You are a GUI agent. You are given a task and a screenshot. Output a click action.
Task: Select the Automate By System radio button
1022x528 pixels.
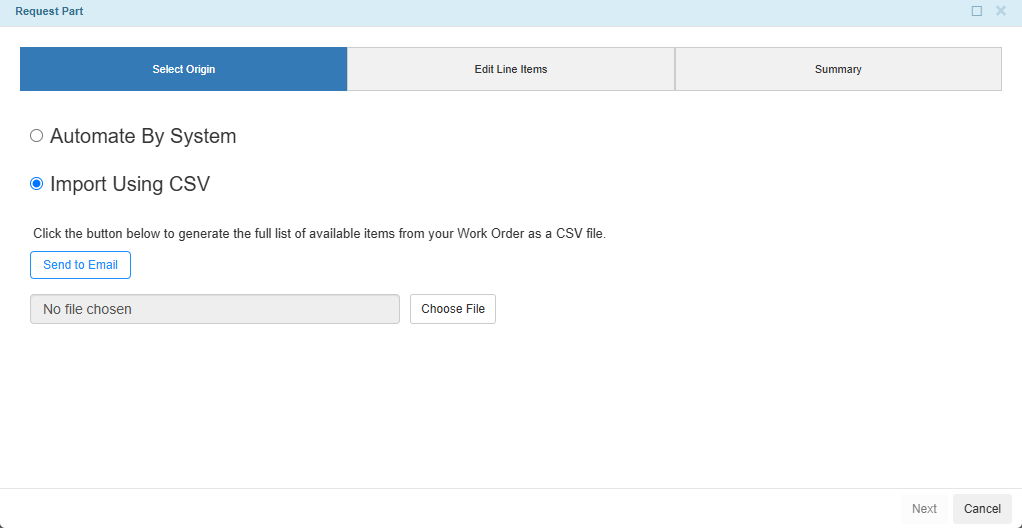(x=37, y=136)
